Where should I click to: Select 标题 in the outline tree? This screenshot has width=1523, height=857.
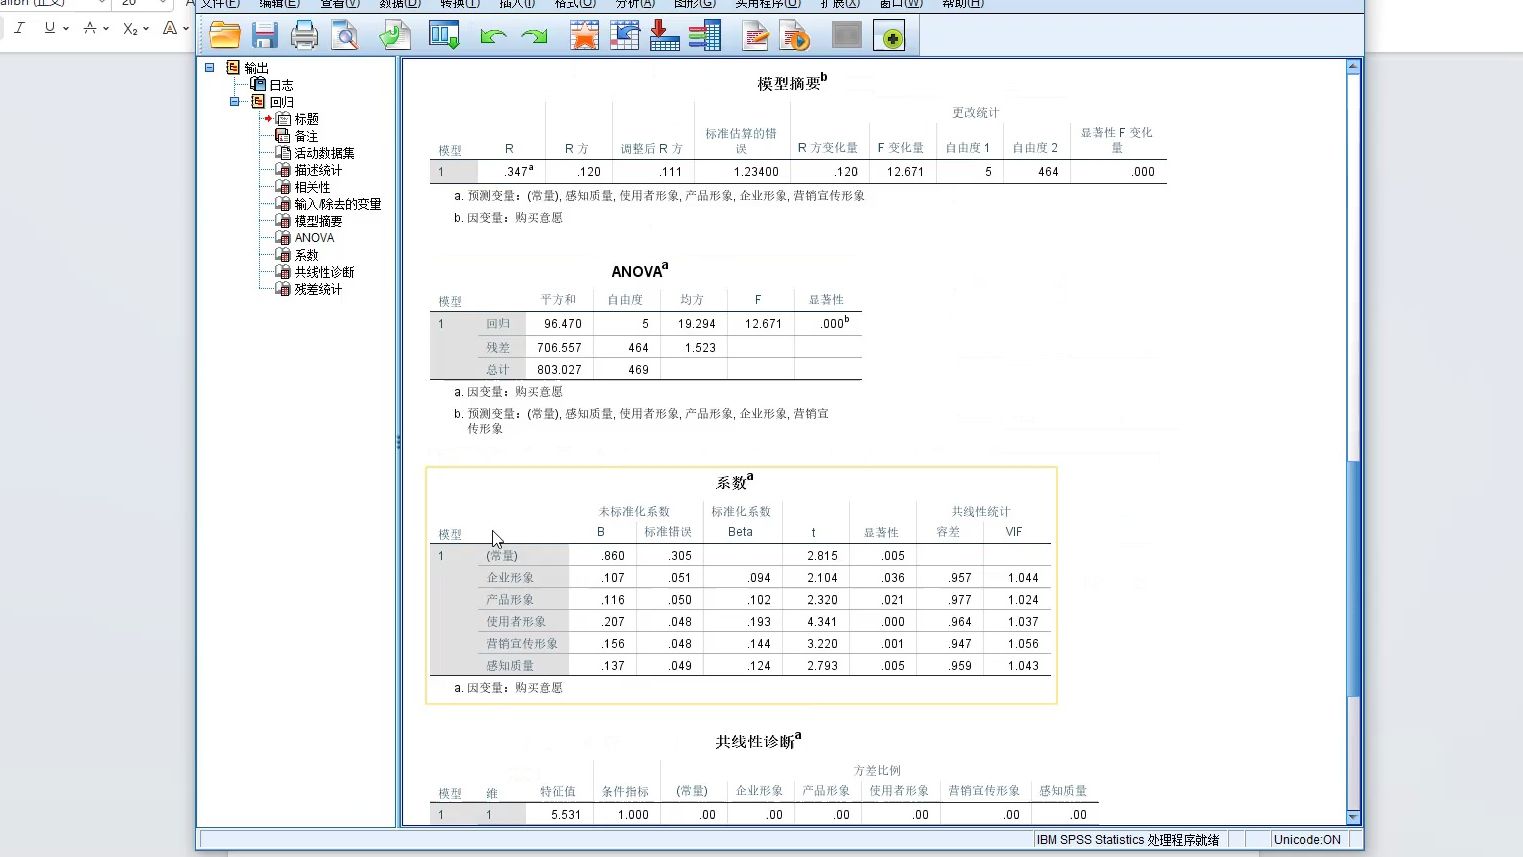pos(306,119)
